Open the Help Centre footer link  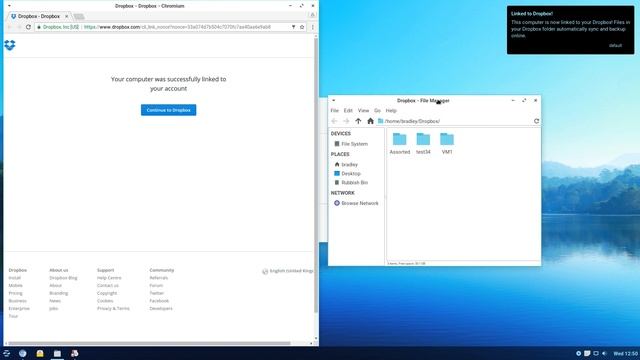[109, 278]
